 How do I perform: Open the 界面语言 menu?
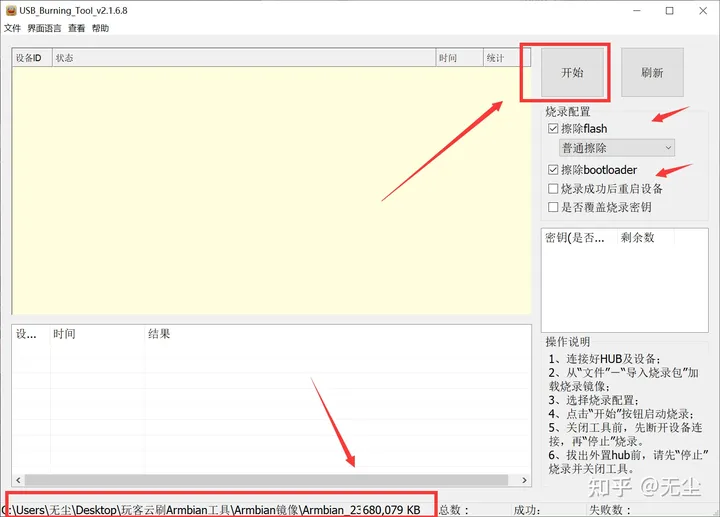pyautogui.click(x=44, y=29)
